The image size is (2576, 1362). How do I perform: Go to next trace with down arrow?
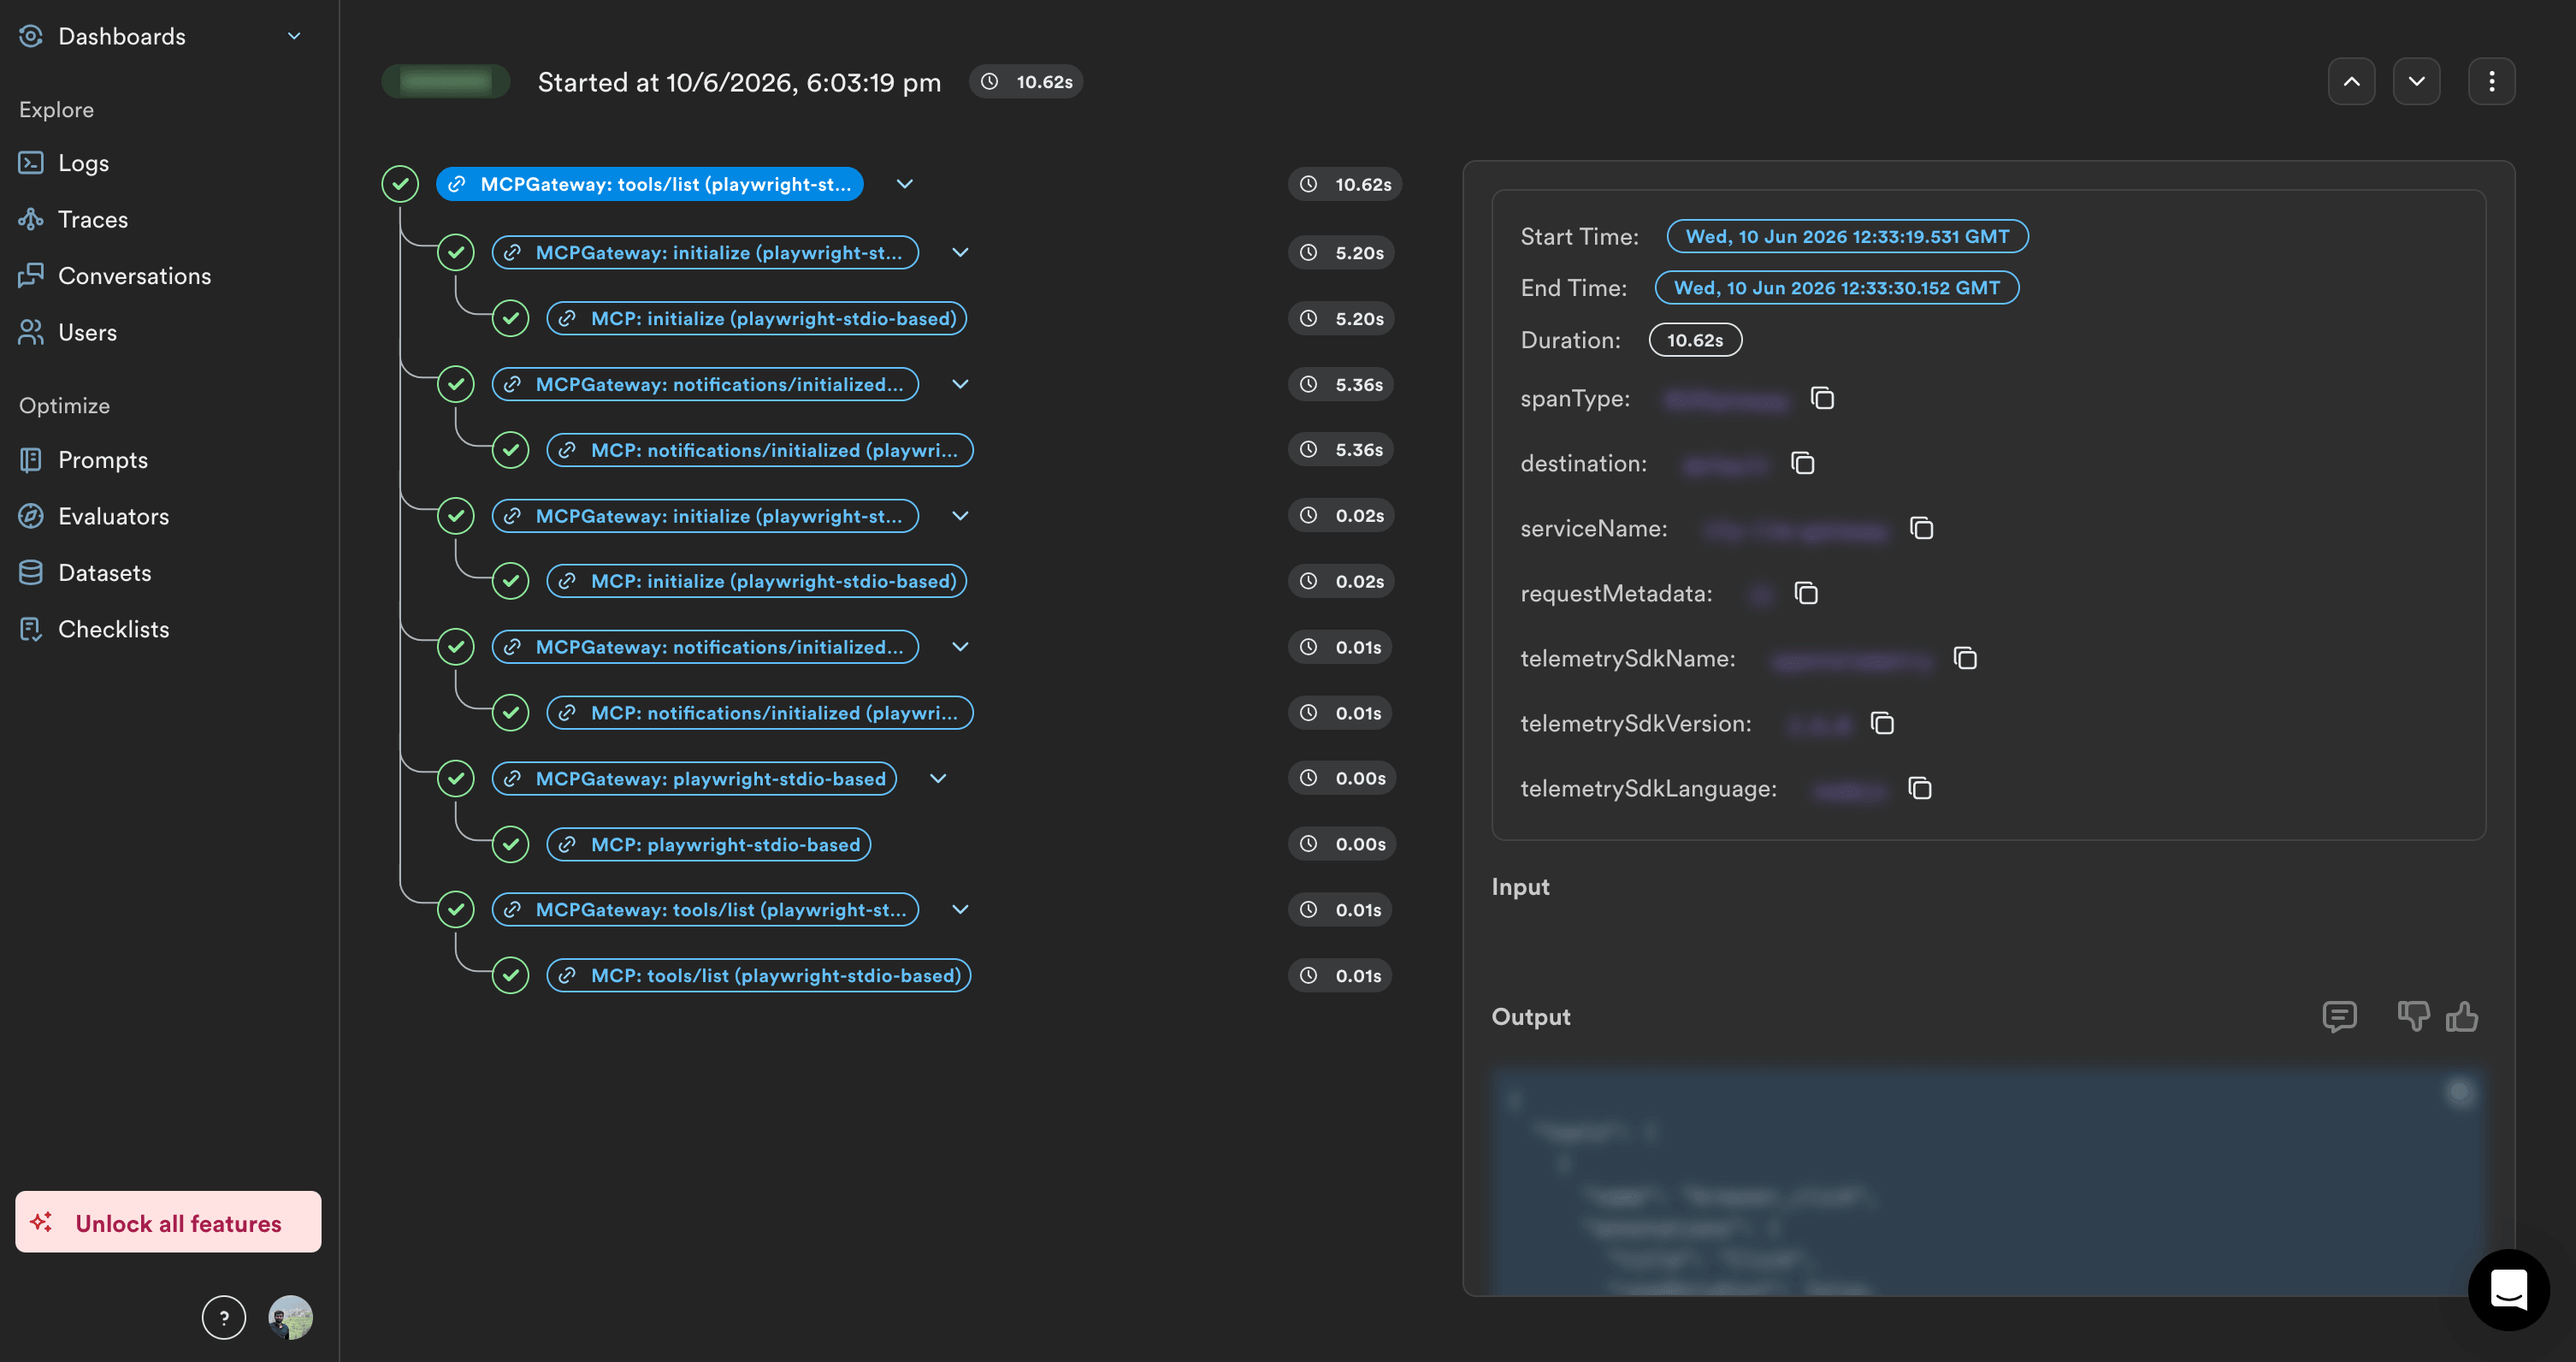click(x=2417, y=82)
